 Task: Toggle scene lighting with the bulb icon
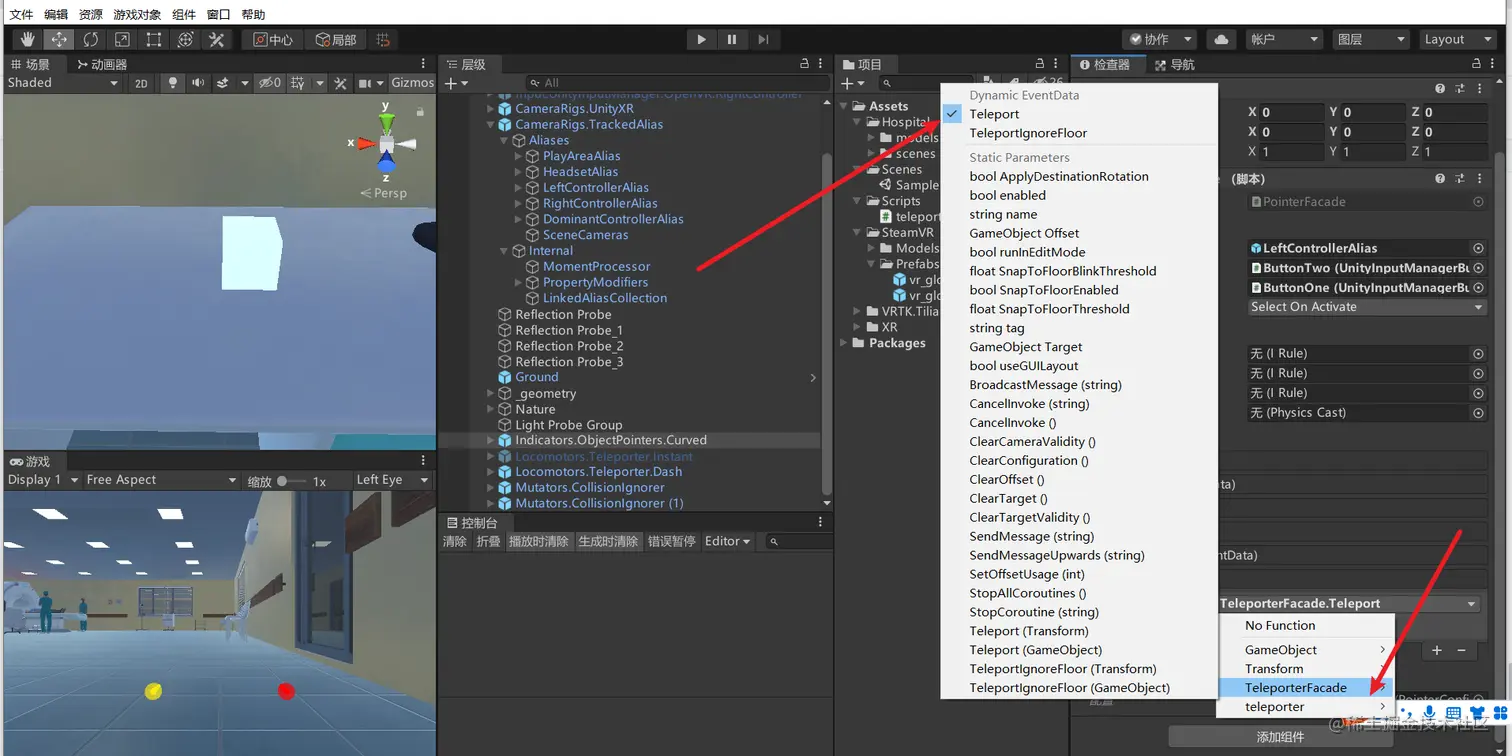point(173,83)
